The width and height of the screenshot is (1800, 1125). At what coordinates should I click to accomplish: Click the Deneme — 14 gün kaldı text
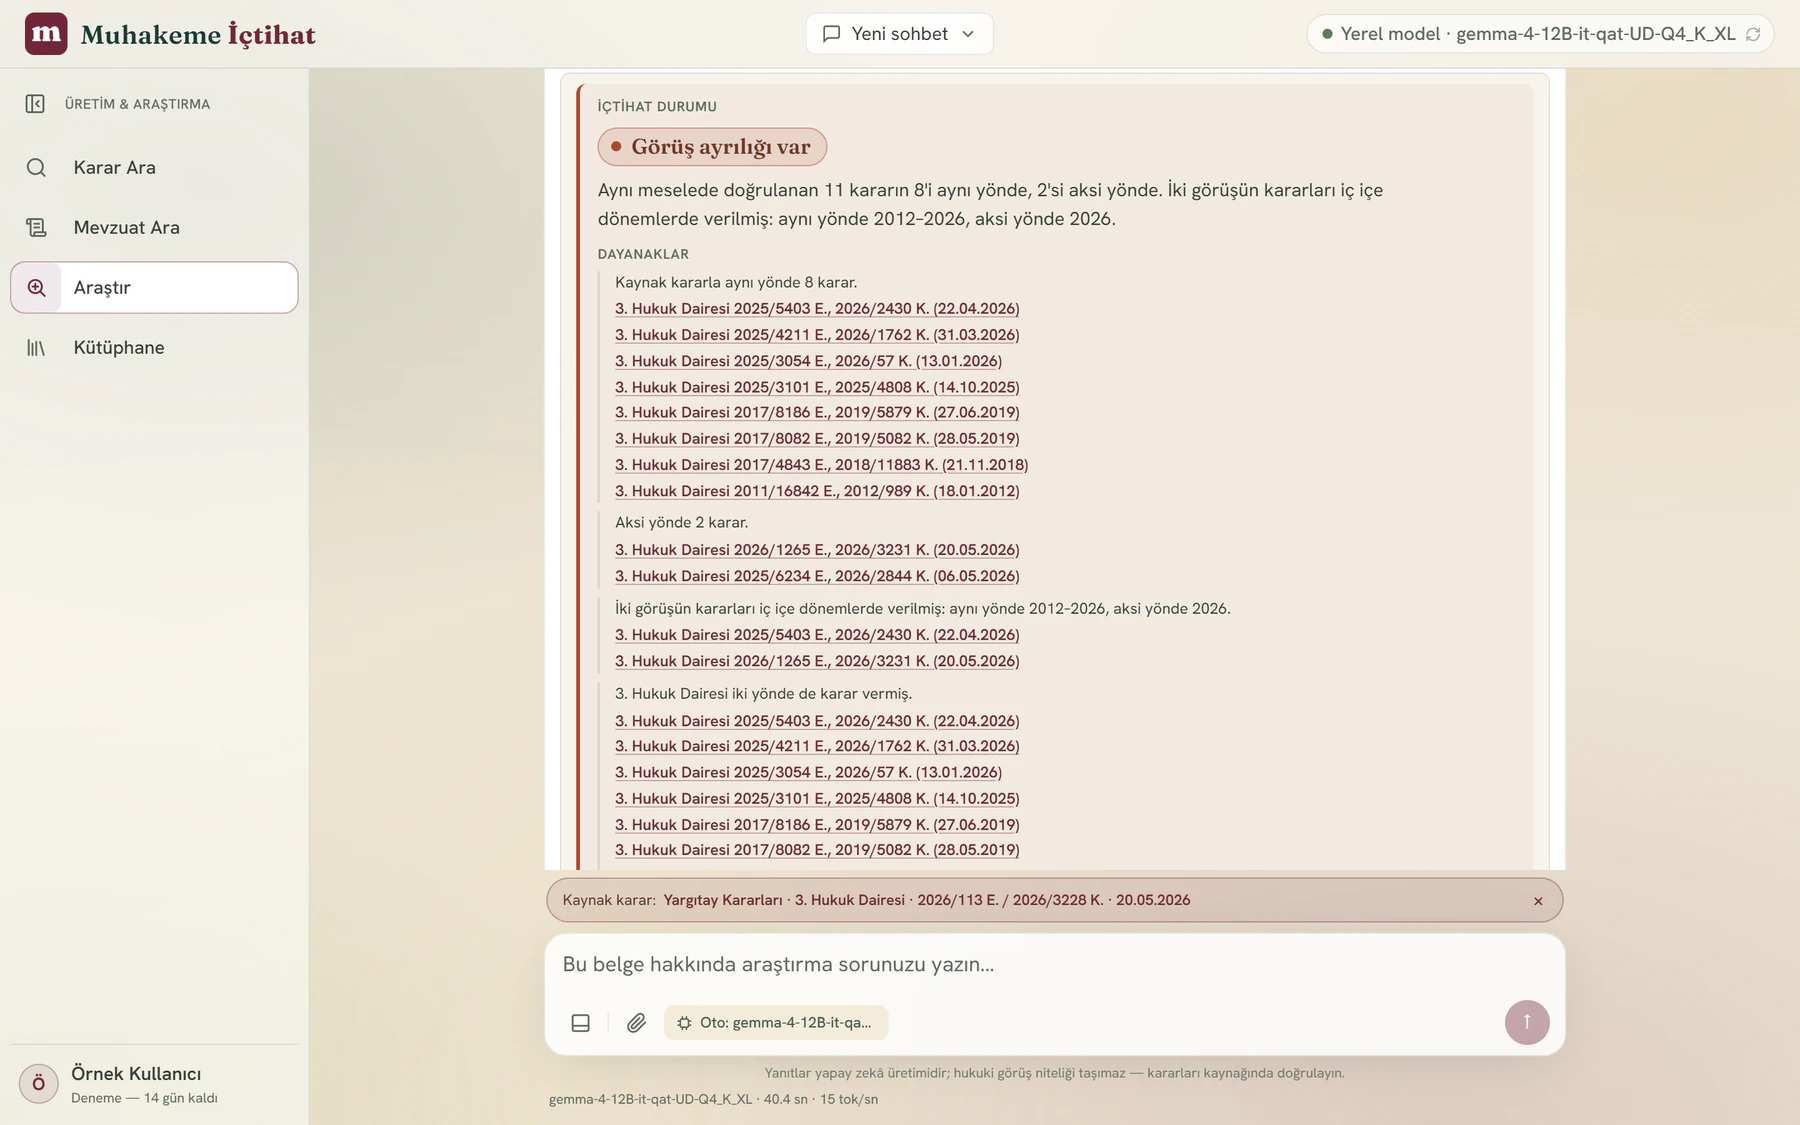144,1098
